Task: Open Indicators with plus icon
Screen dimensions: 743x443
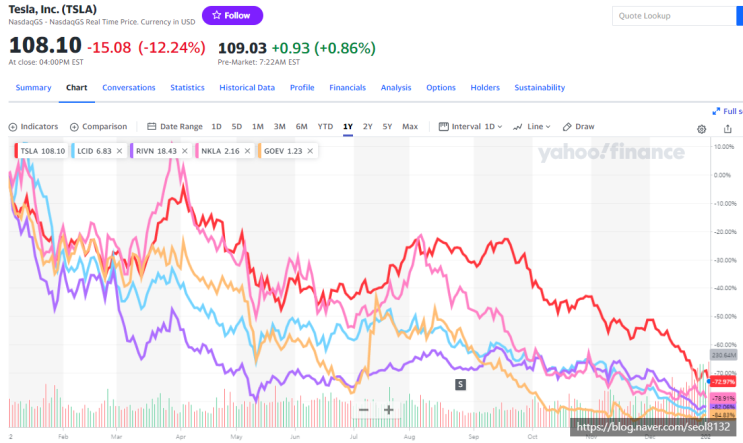Action: (x=33, y=127)
